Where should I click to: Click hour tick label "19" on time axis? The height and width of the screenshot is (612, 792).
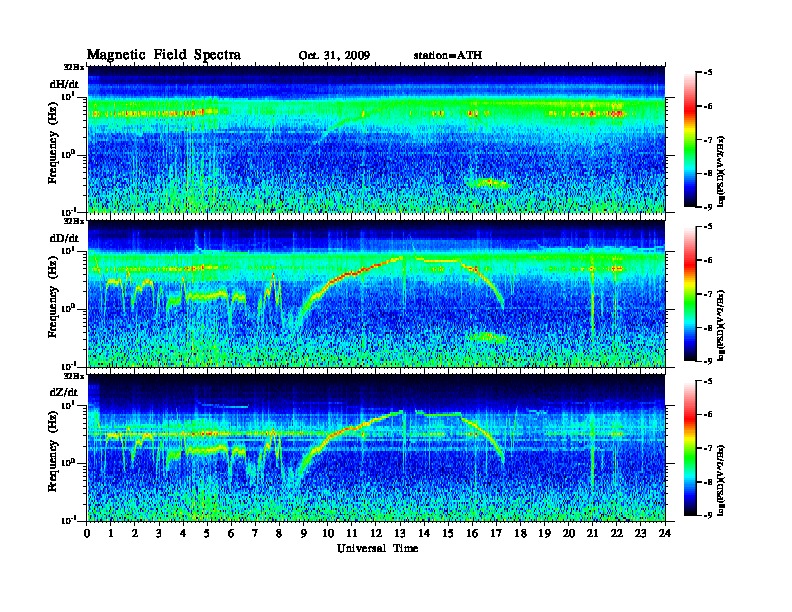click(x=544, y=534)
